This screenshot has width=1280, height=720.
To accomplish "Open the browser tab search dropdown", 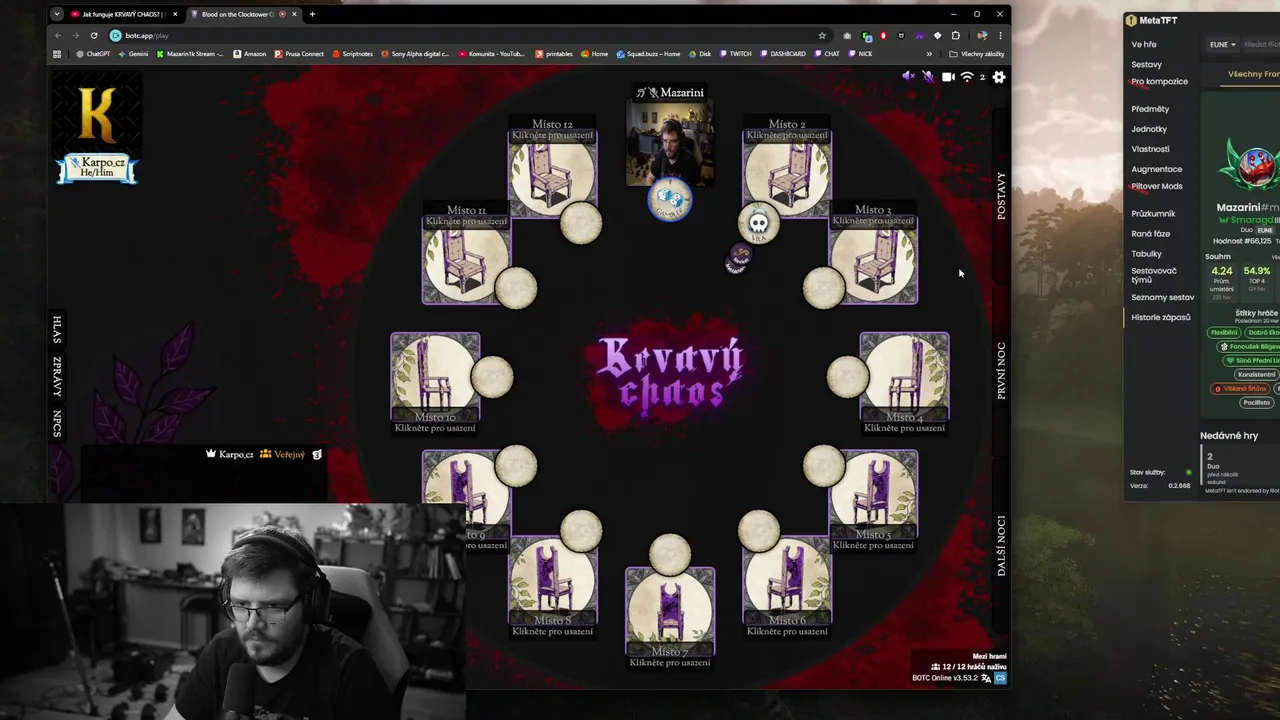I will 57,14.
